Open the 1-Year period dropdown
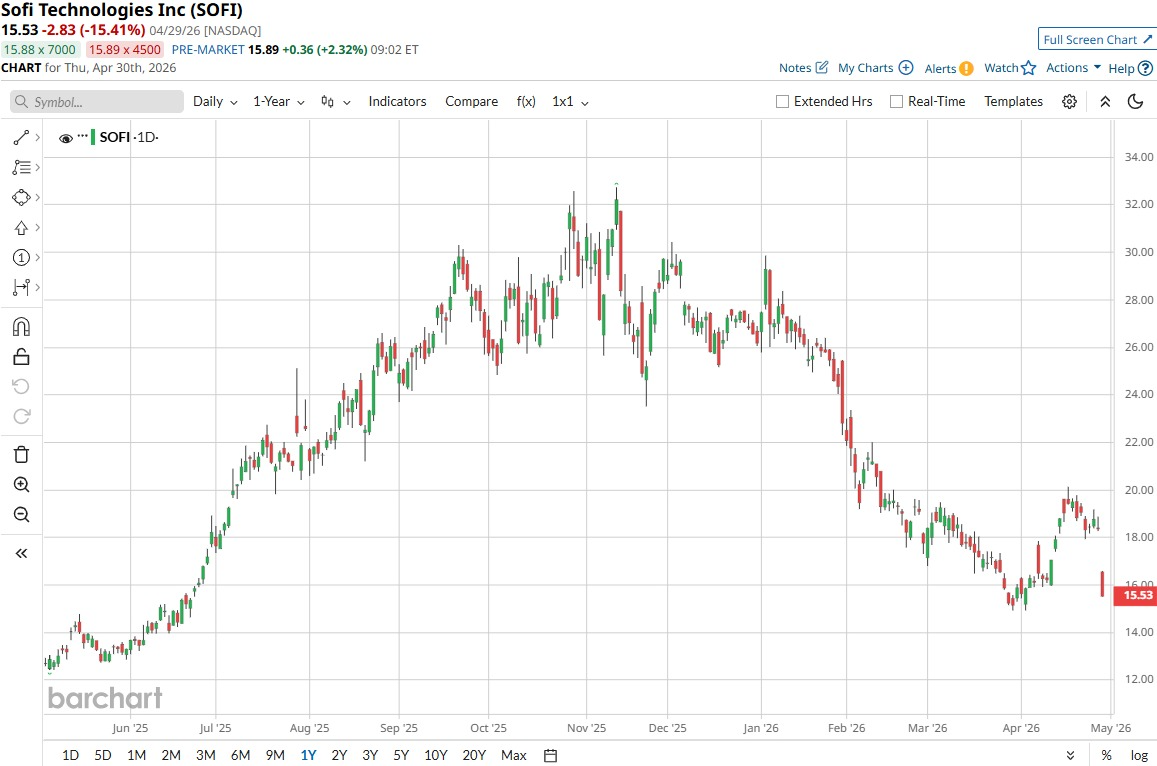Screen dimensions: 1157x766 point(278,102)
